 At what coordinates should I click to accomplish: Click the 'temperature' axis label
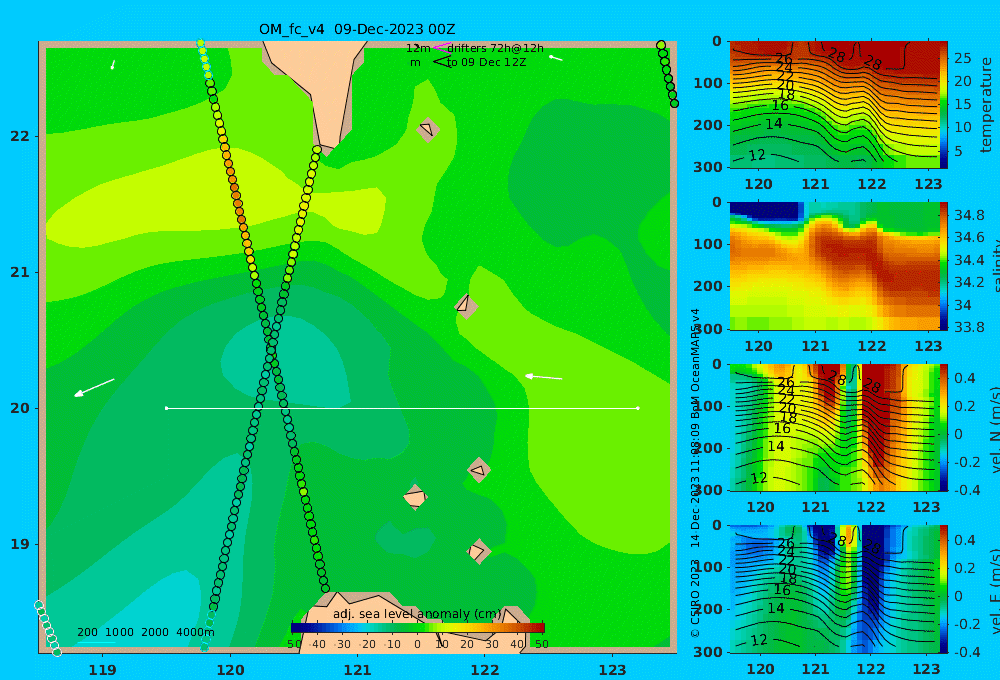pos(986,105)
